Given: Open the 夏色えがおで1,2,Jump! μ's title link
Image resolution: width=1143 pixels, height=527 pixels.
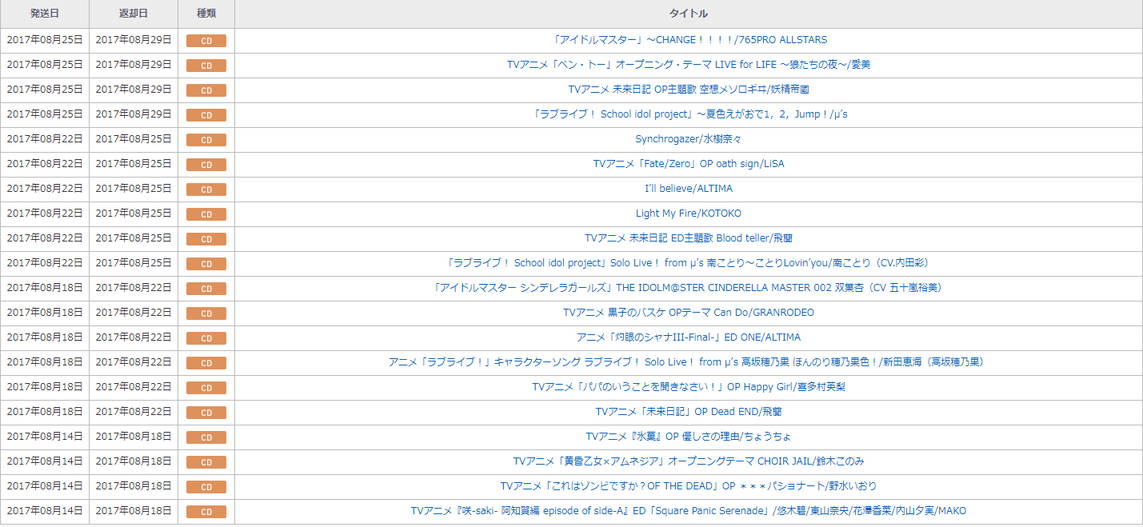Looking at the screenshot, I should (688, 114).
